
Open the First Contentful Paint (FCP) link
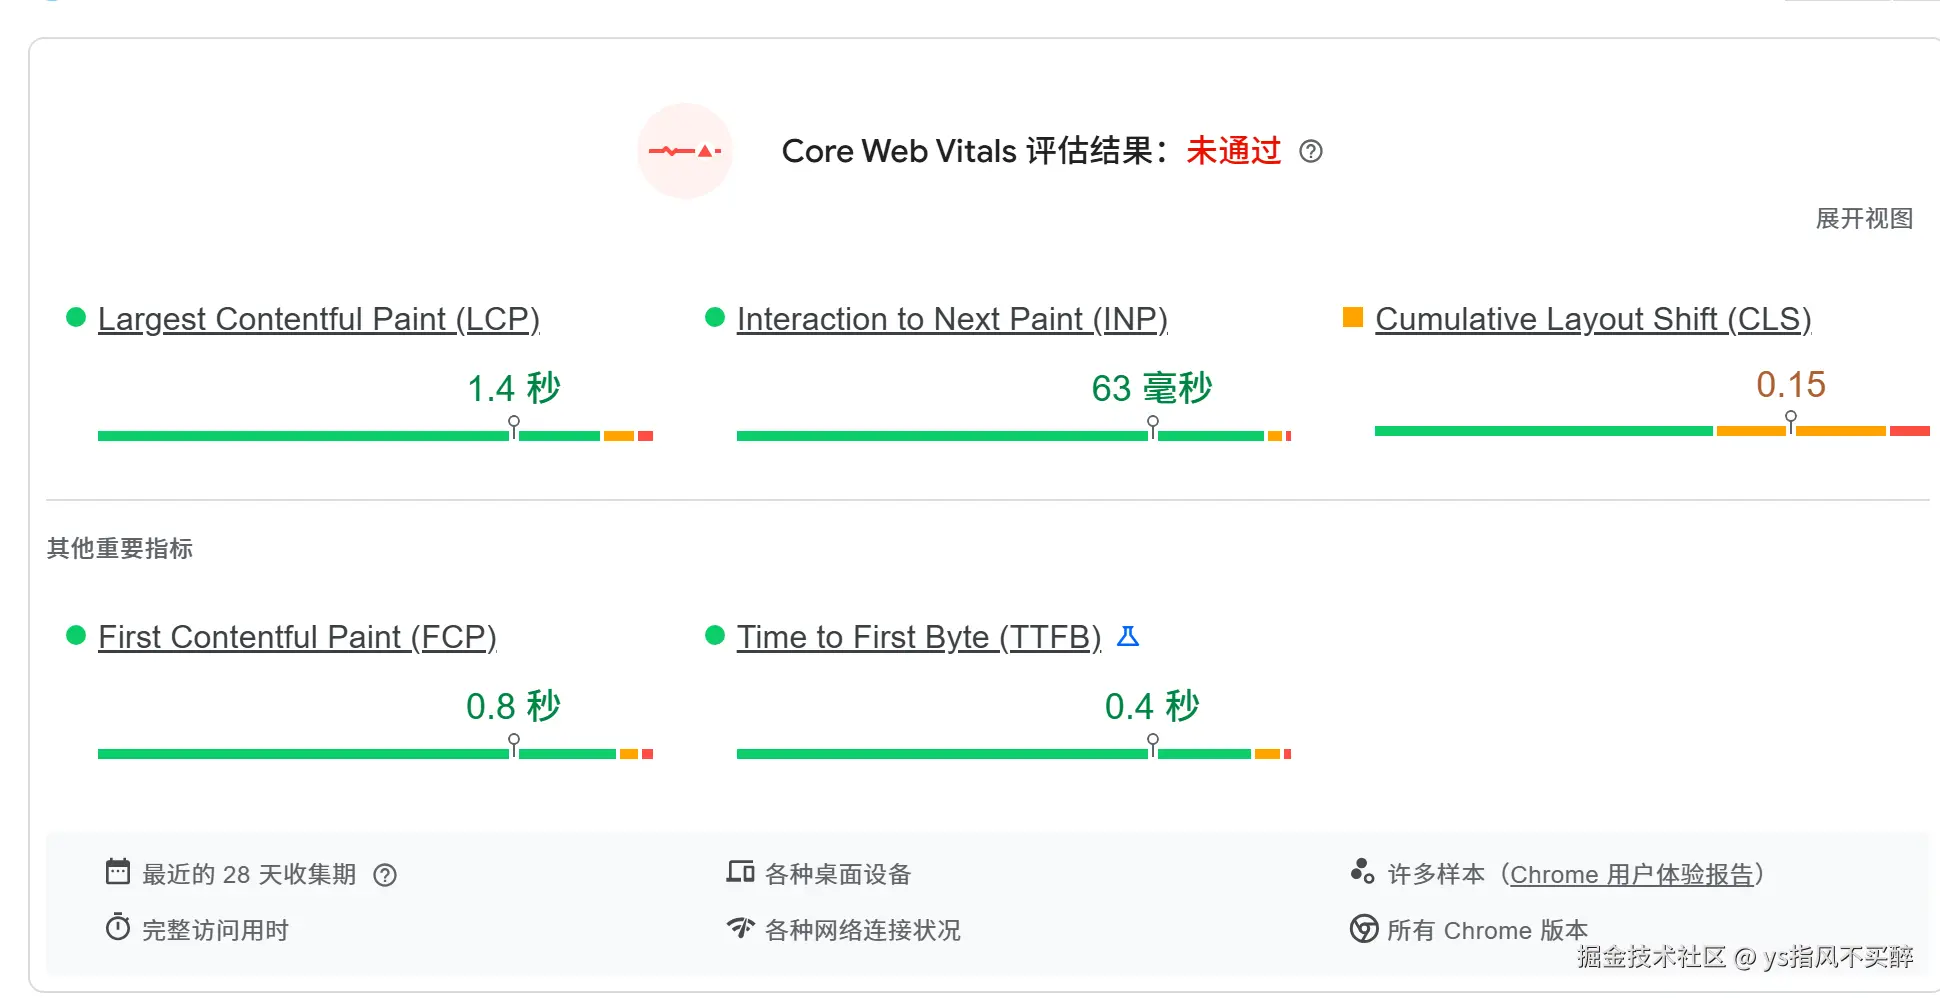coord(297,637)
